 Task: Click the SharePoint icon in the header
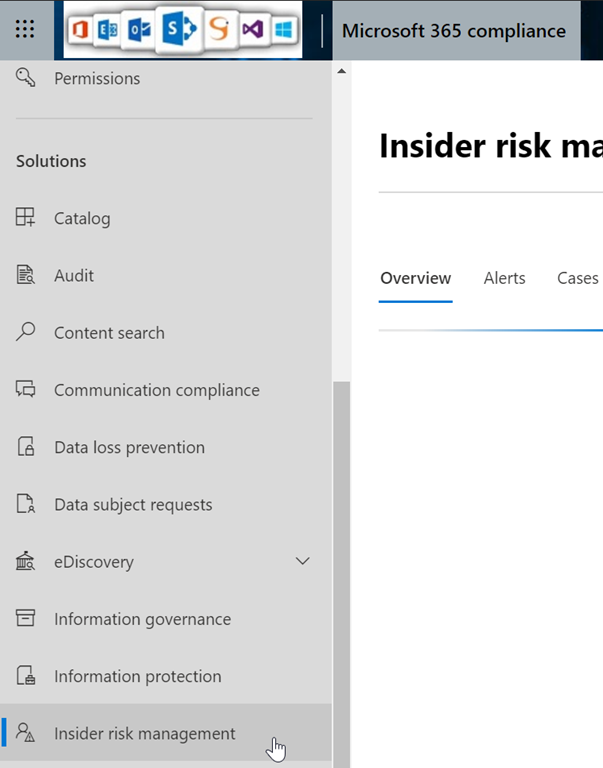pos(179,30)
